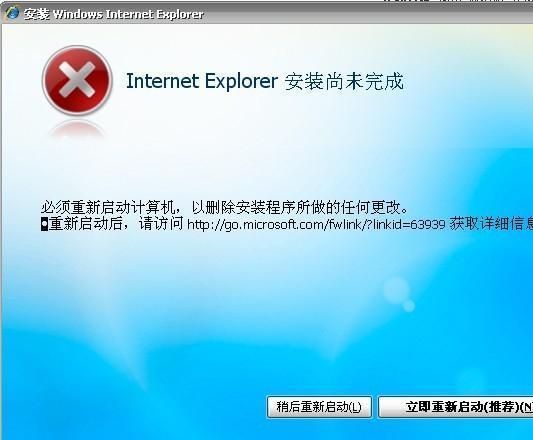Image resolution: width=533 pixels, height=440 pixels.
Task: Click the Internet Explorer logo in title bar
Action: (x=13, y=14)
